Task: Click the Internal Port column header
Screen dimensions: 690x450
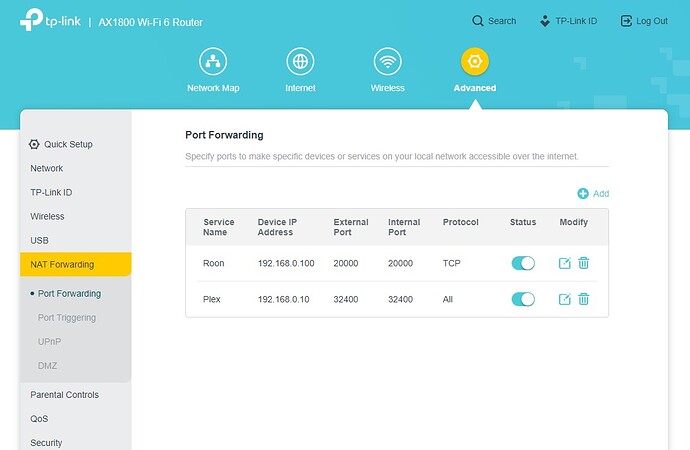Action: click(x=404, y=227)
